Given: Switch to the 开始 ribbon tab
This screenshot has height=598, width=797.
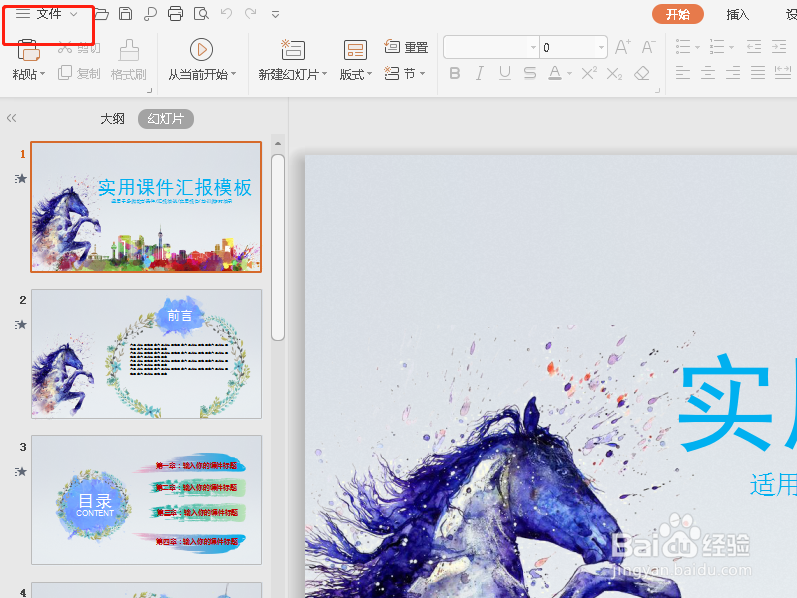Looking at the screenshot, I should point(678,14).
